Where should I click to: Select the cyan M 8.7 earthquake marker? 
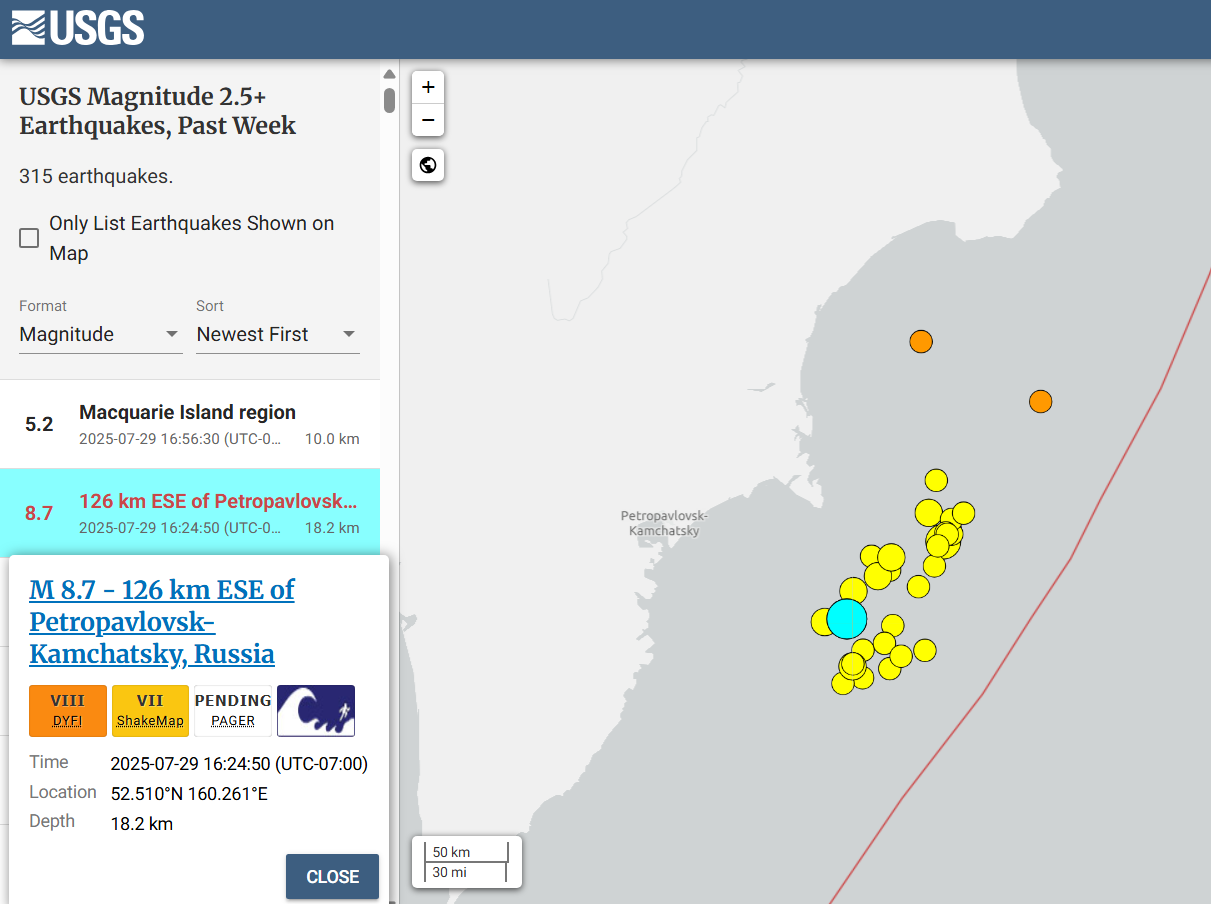tap(847, 619)
